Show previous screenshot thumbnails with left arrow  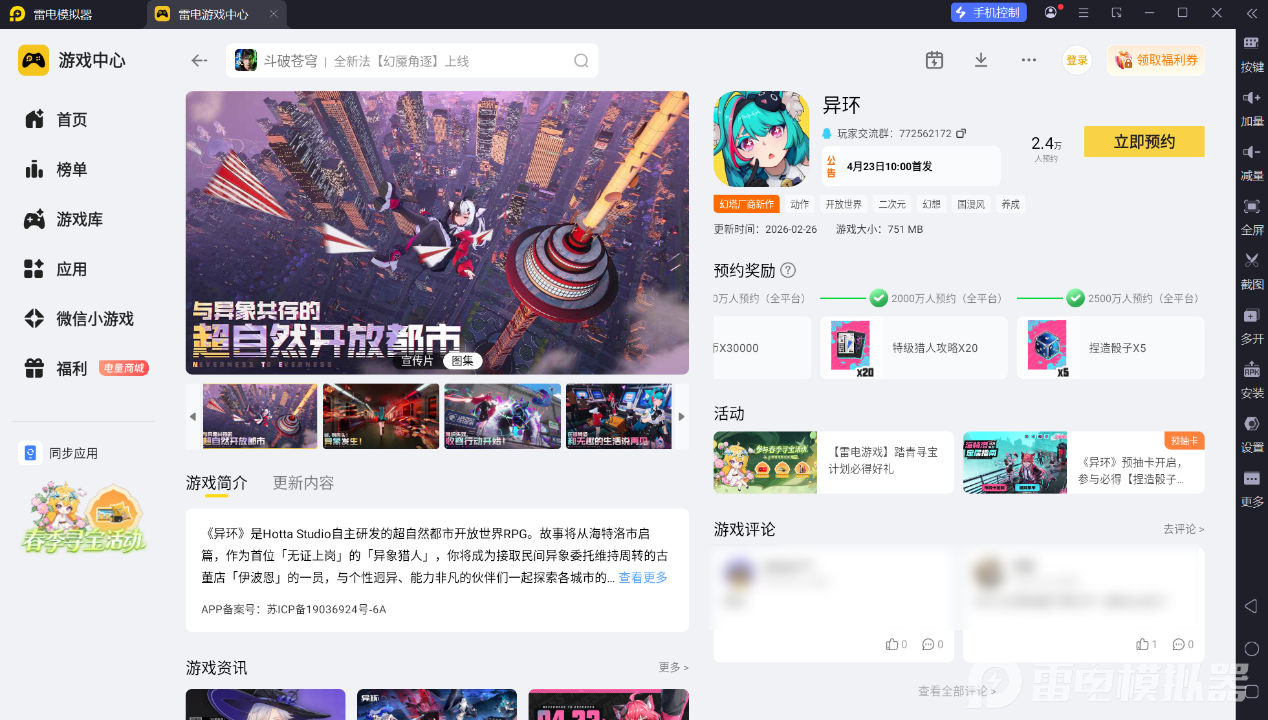pyautogui.click(x=193, y=416)
